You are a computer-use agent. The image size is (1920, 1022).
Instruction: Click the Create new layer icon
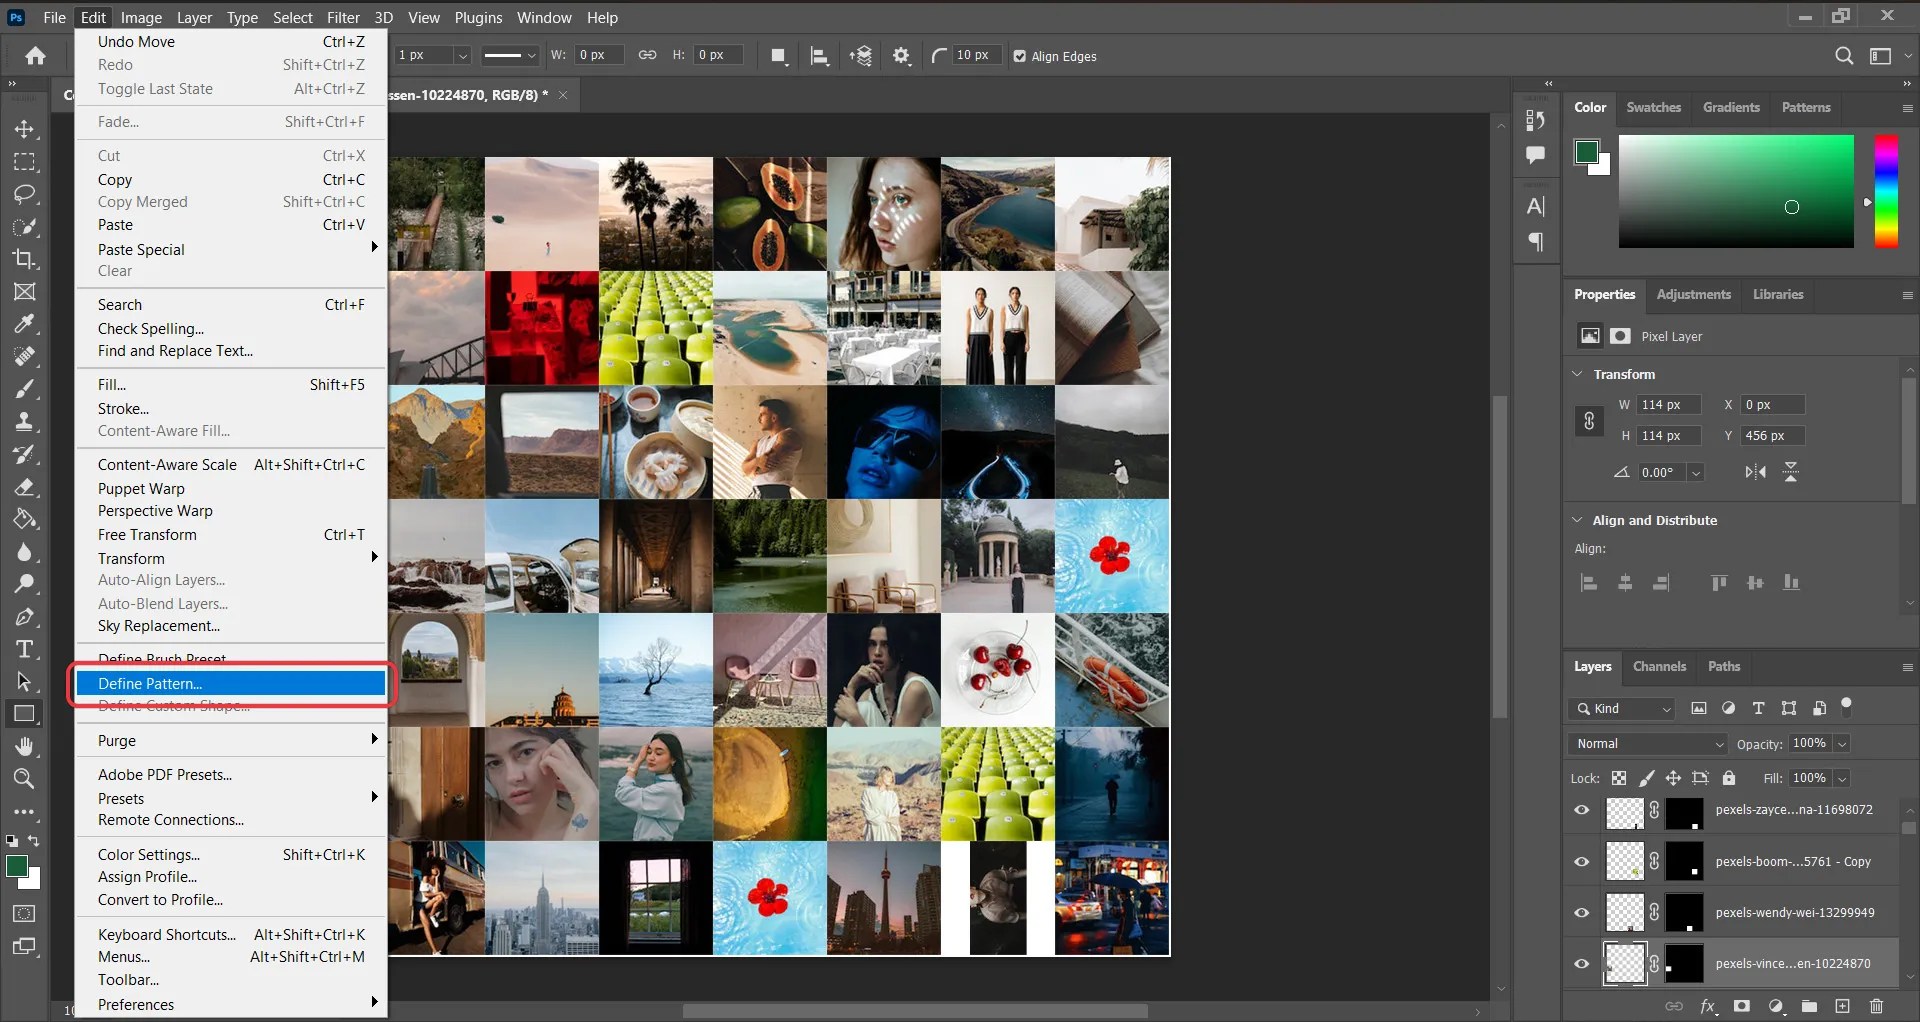click(x=1843, y=1007)
